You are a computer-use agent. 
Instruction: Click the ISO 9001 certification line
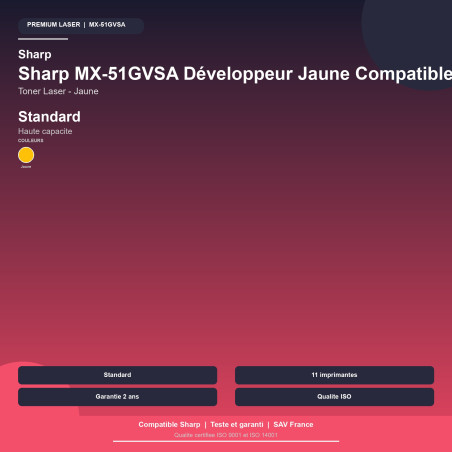(226, 435)
